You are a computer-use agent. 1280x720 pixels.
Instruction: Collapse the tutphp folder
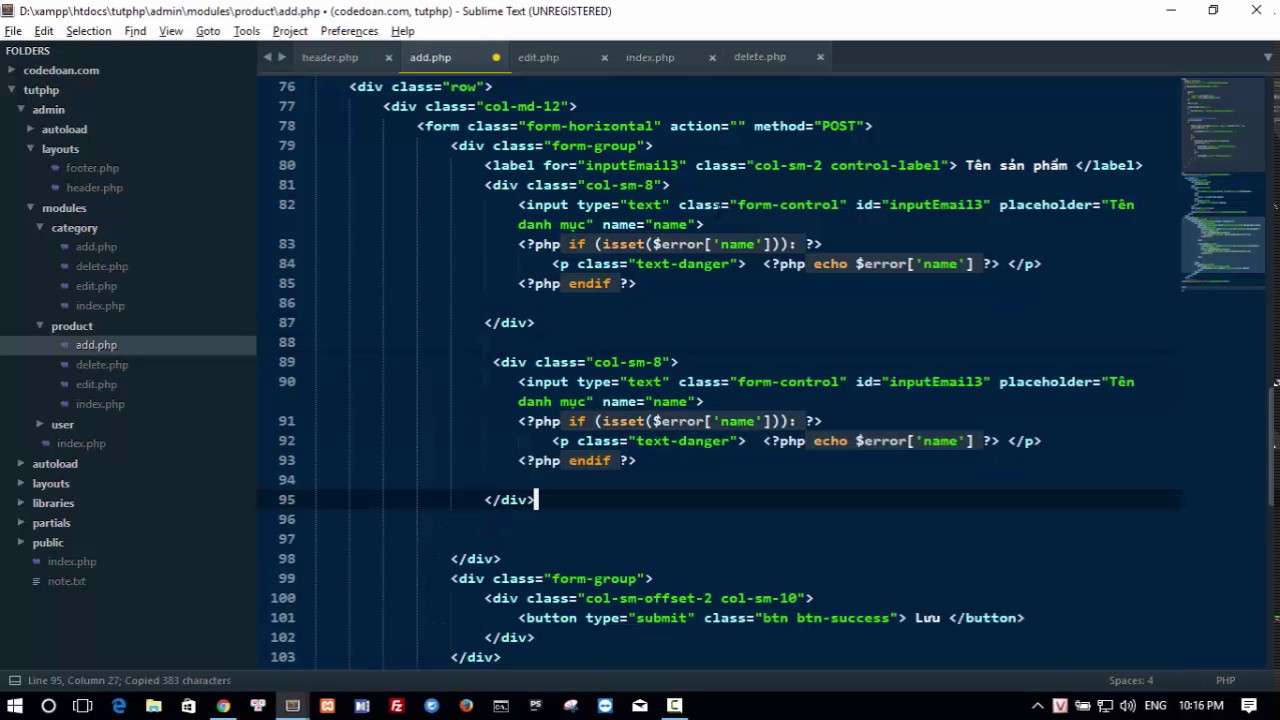(x=12, y=90)
